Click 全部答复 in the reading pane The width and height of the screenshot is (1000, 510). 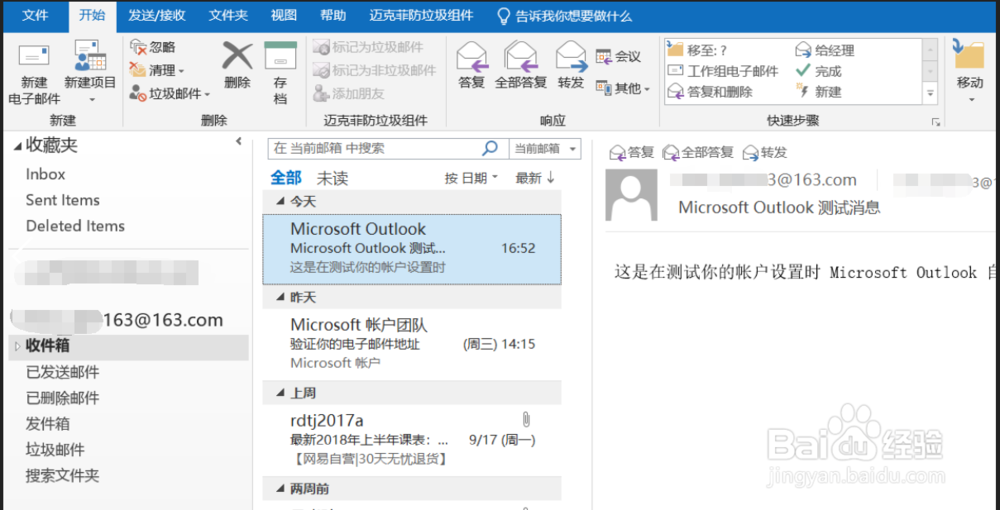point(698,152)
